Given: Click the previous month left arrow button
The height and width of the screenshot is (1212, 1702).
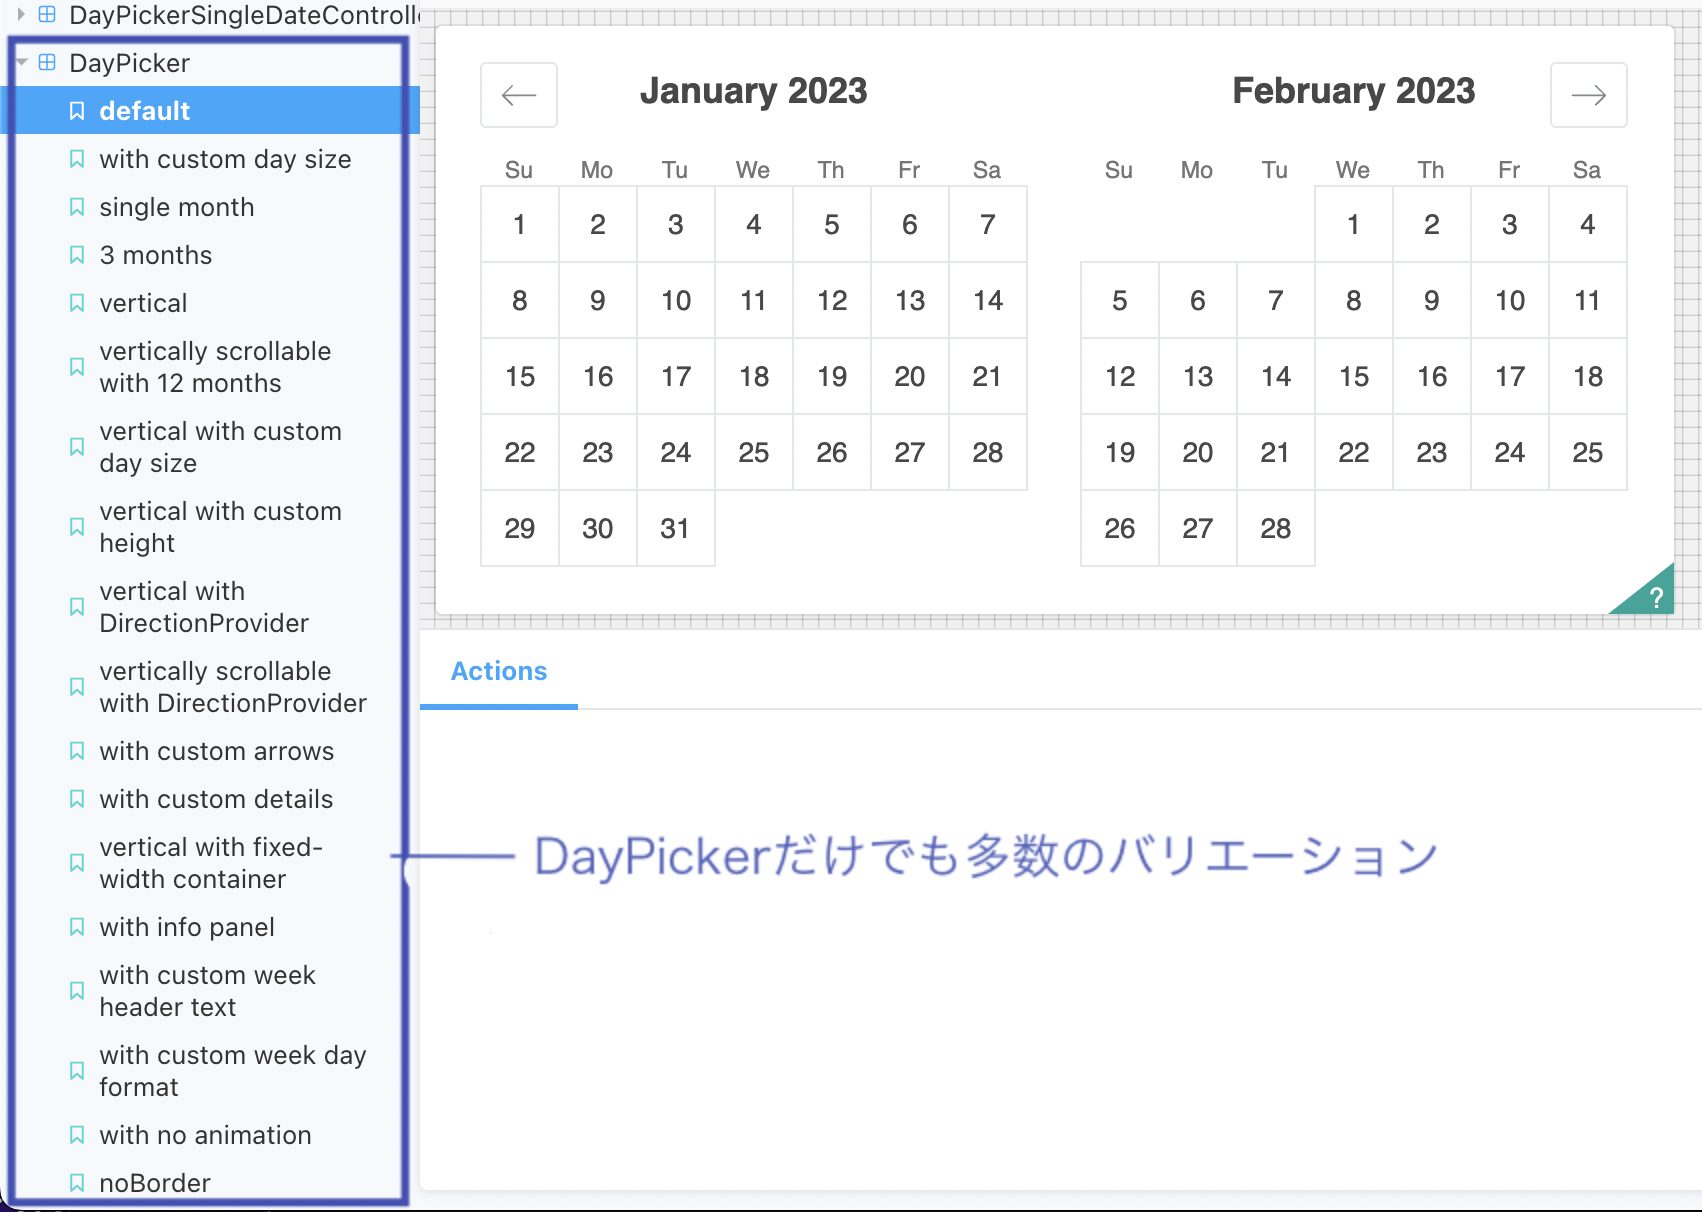Looking at the screenshot, I should (518, 95).
